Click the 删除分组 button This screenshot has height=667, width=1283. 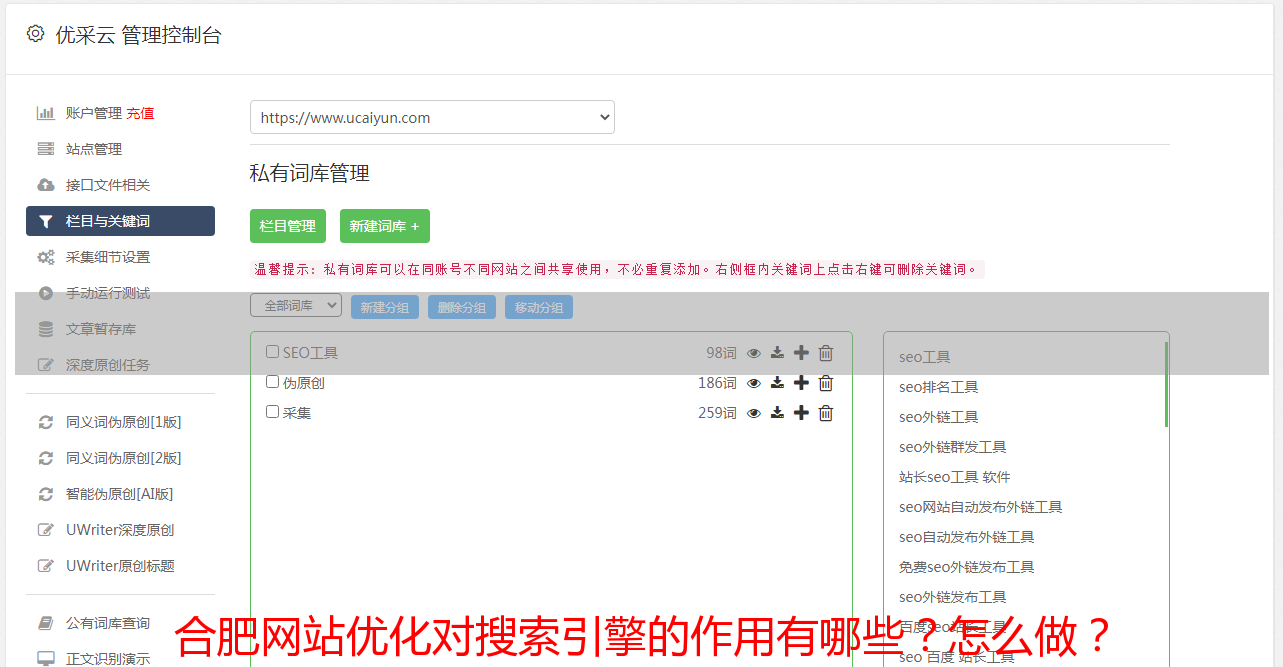[462, 307]
